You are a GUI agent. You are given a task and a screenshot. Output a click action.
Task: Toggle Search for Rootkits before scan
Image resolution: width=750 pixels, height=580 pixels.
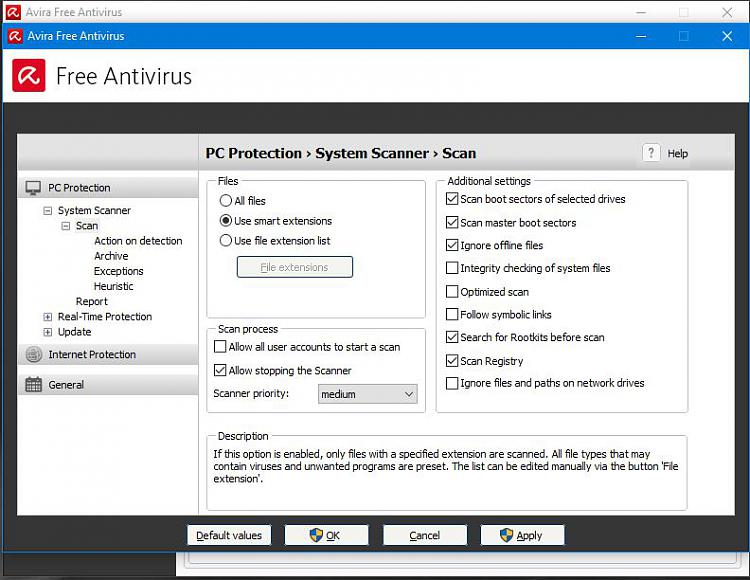pyautogui.click(x=452, y=337)
